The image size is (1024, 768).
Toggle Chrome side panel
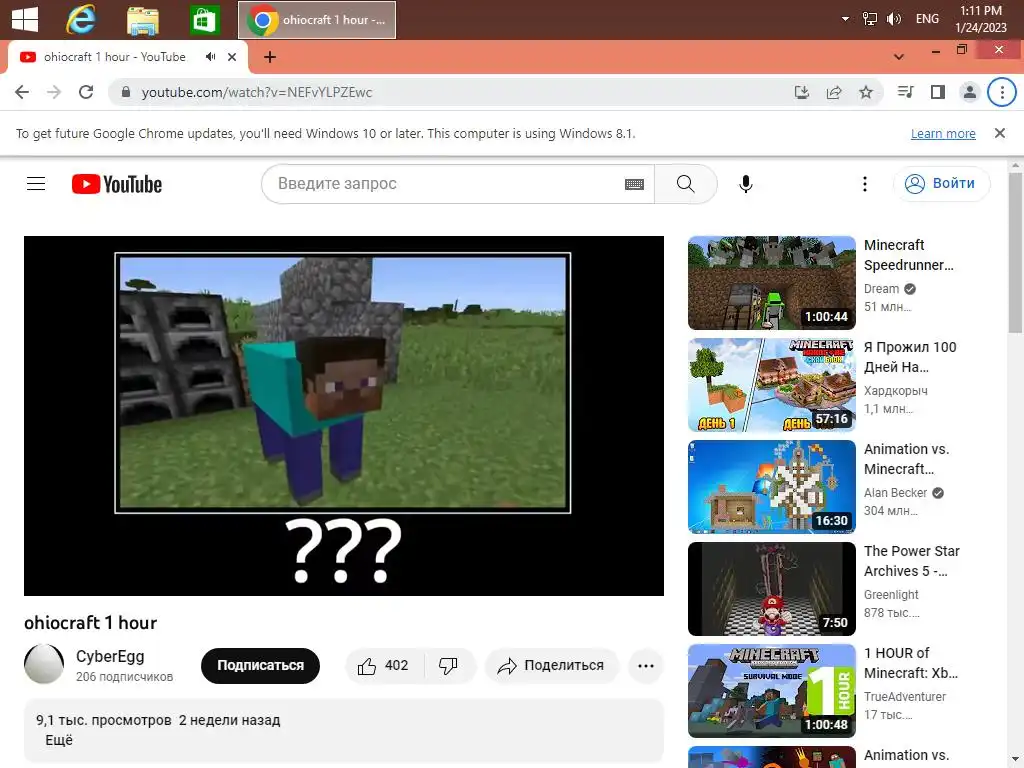click(938, 92)
